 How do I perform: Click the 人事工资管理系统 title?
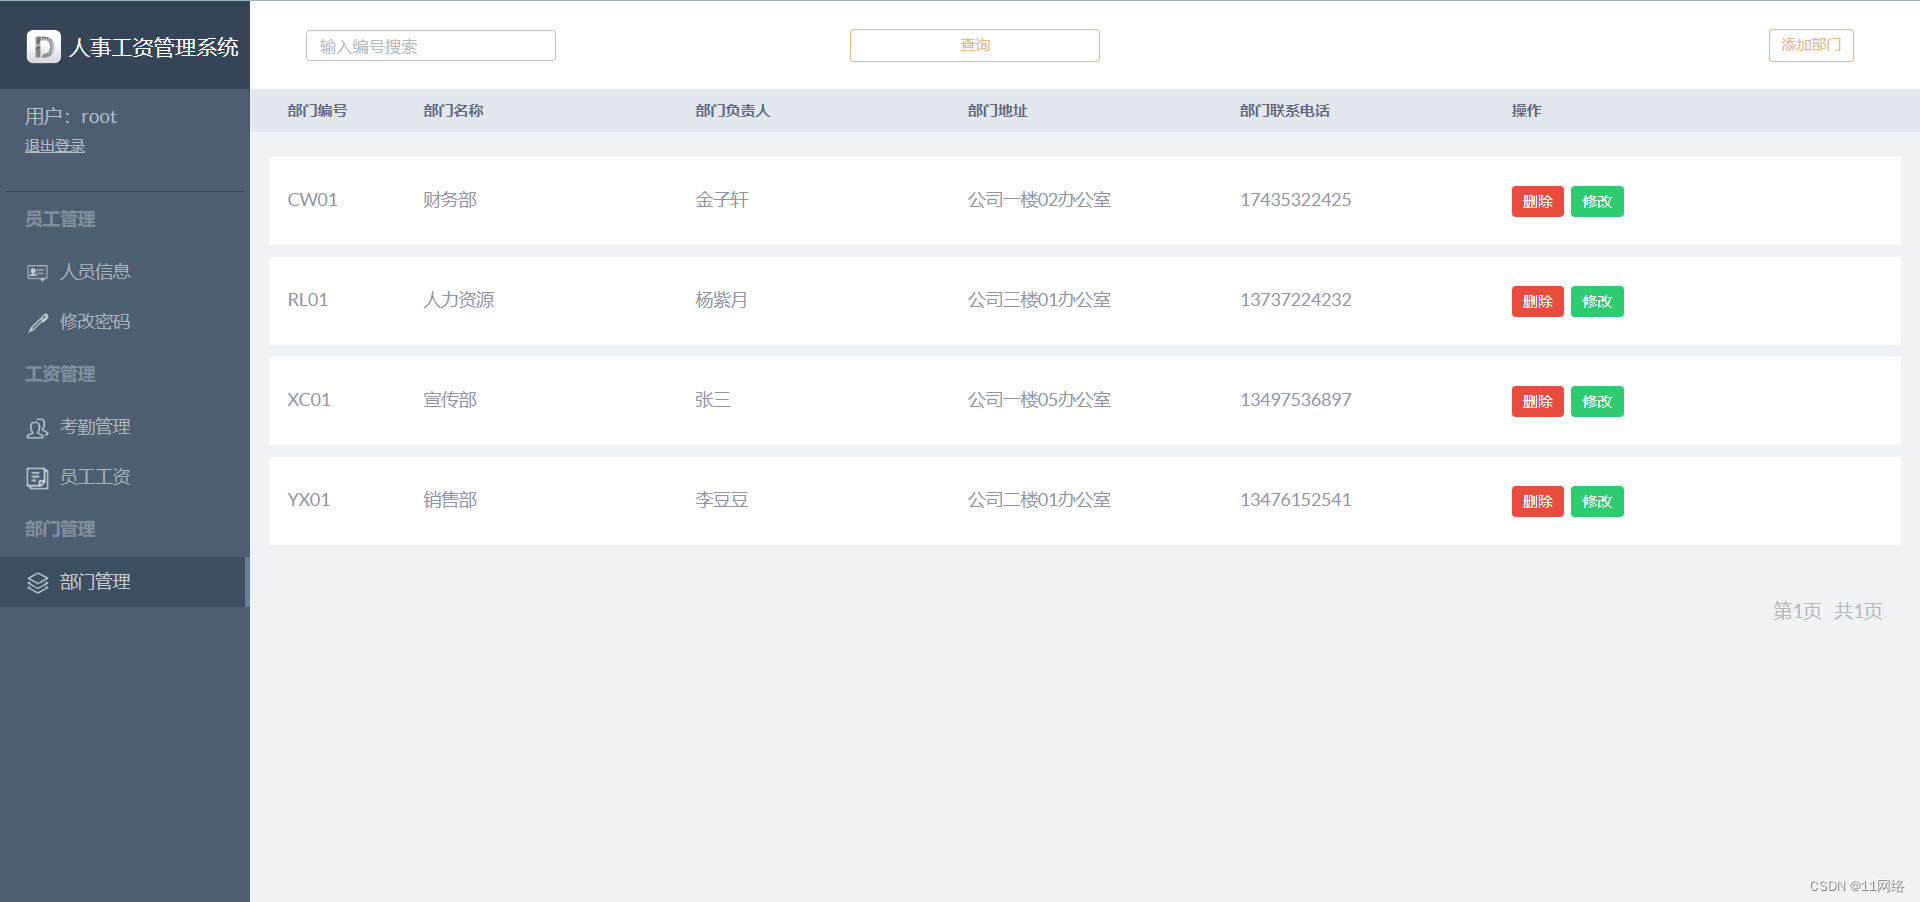tap(154, 47)
